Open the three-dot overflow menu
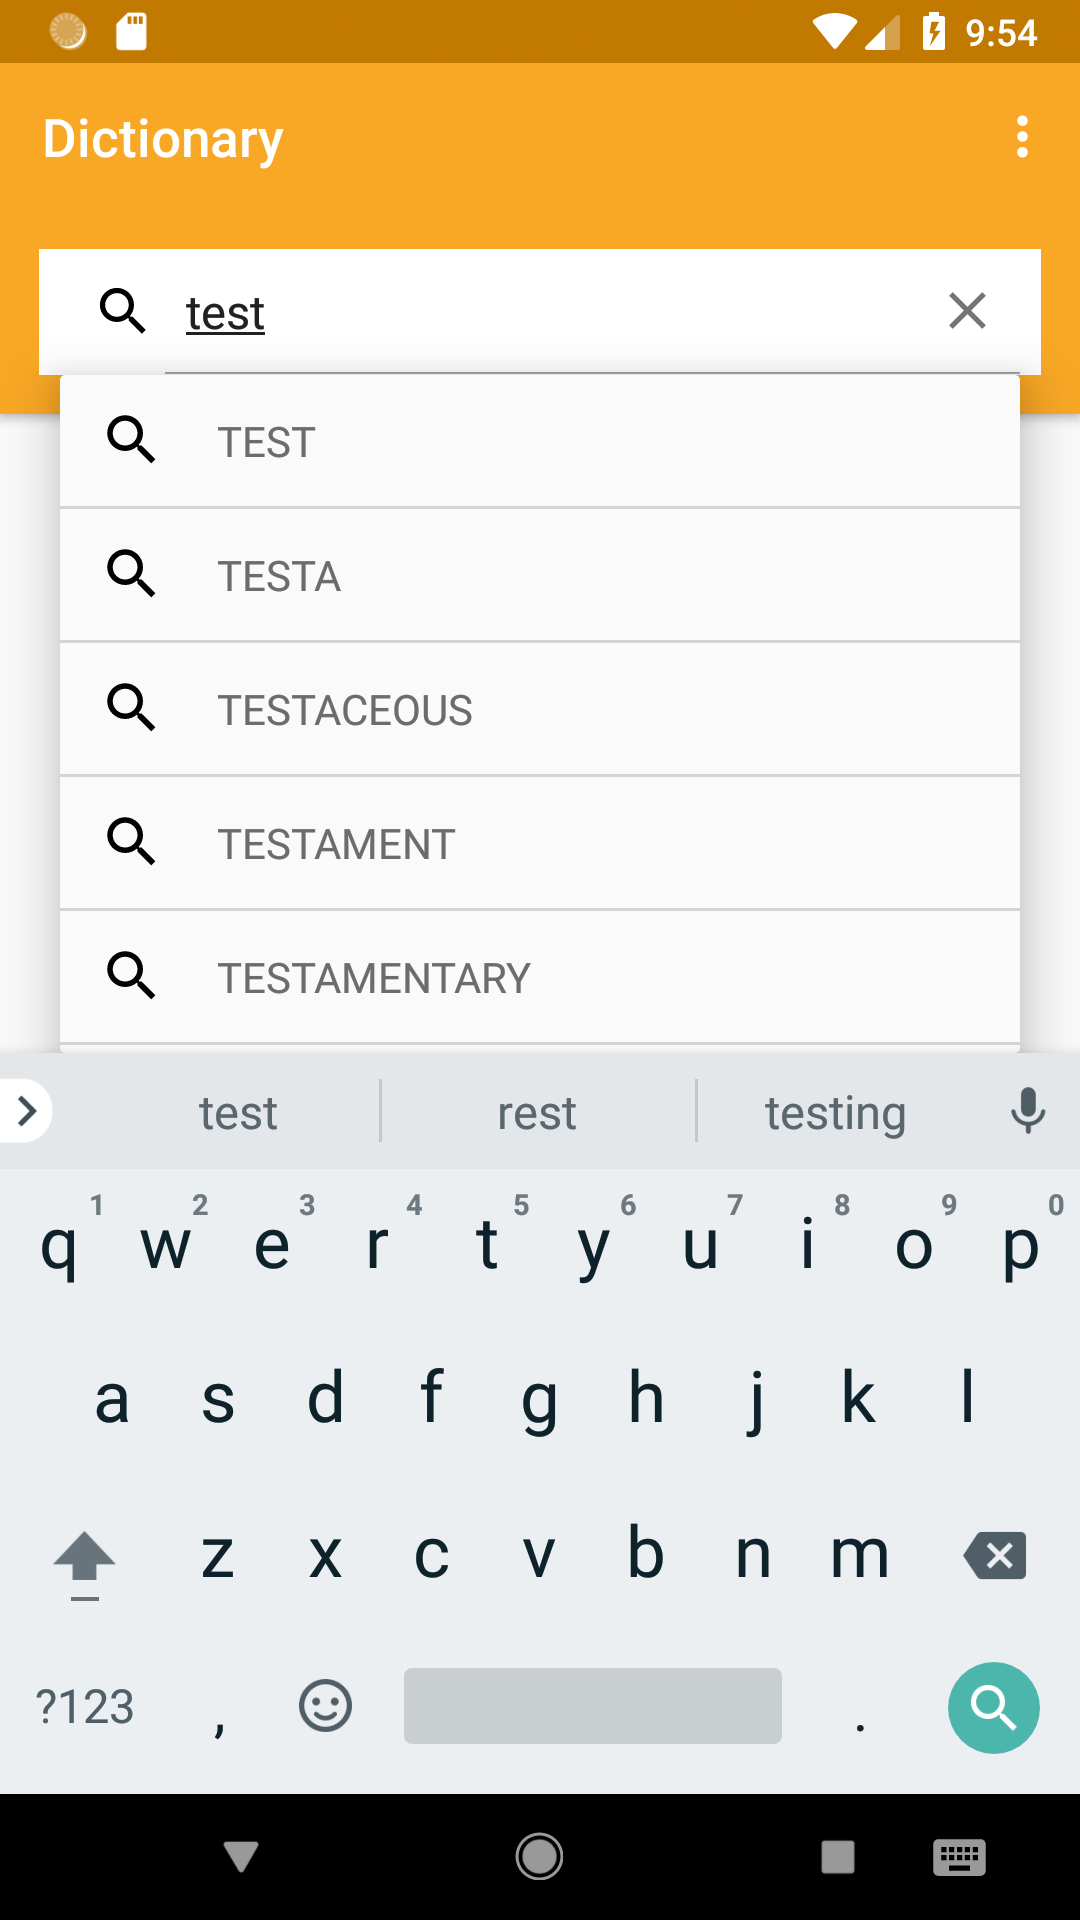Image resolution: width=1080 pixels, height=1920 pixels. [x=1021, y=137]
